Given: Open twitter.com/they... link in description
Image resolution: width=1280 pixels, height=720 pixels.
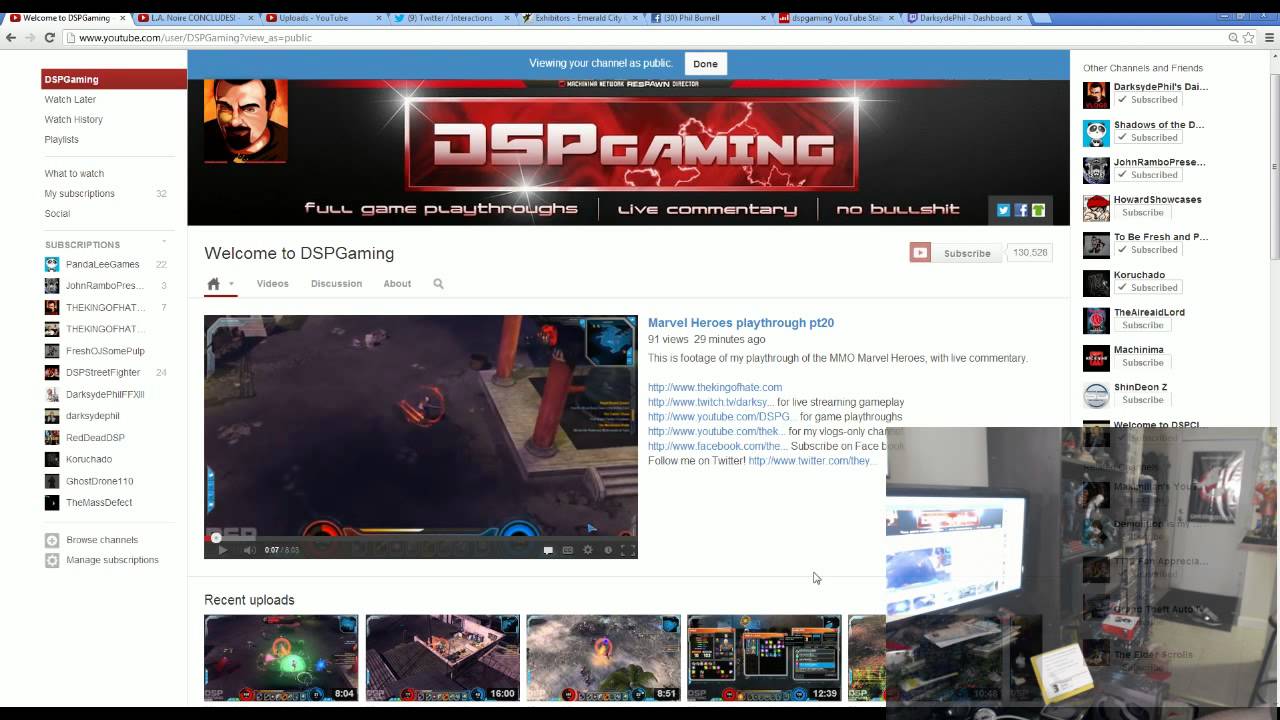Looking at the screenshot, I should pos(812,461).
